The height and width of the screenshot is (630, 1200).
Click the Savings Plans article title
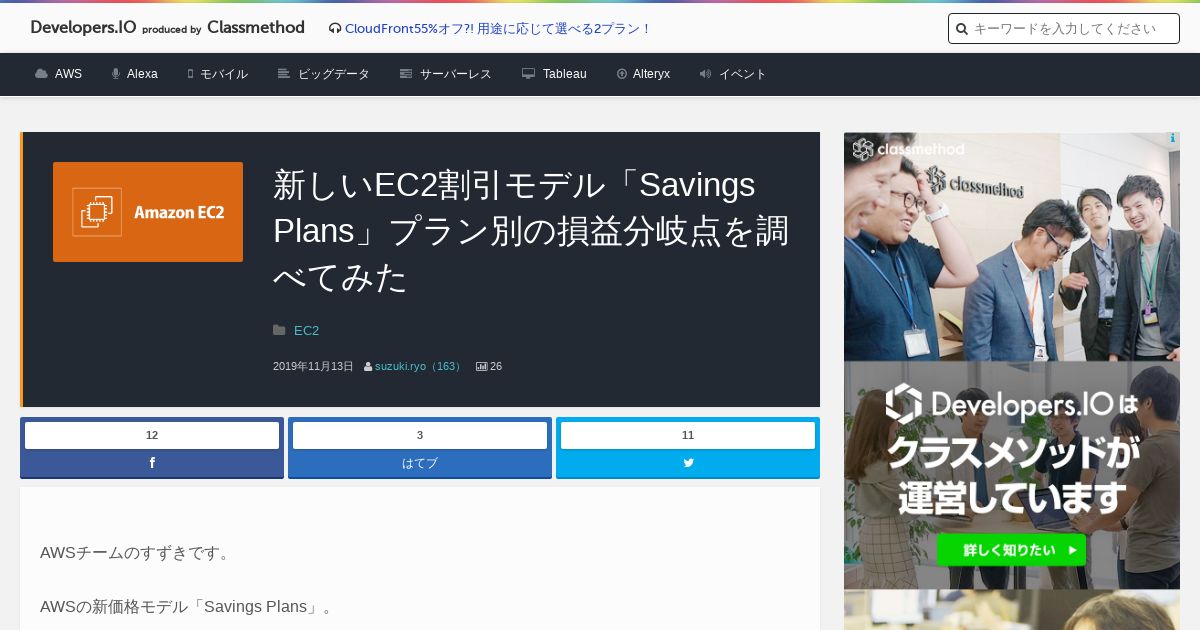pyautogui.click(x=531, y=231)
